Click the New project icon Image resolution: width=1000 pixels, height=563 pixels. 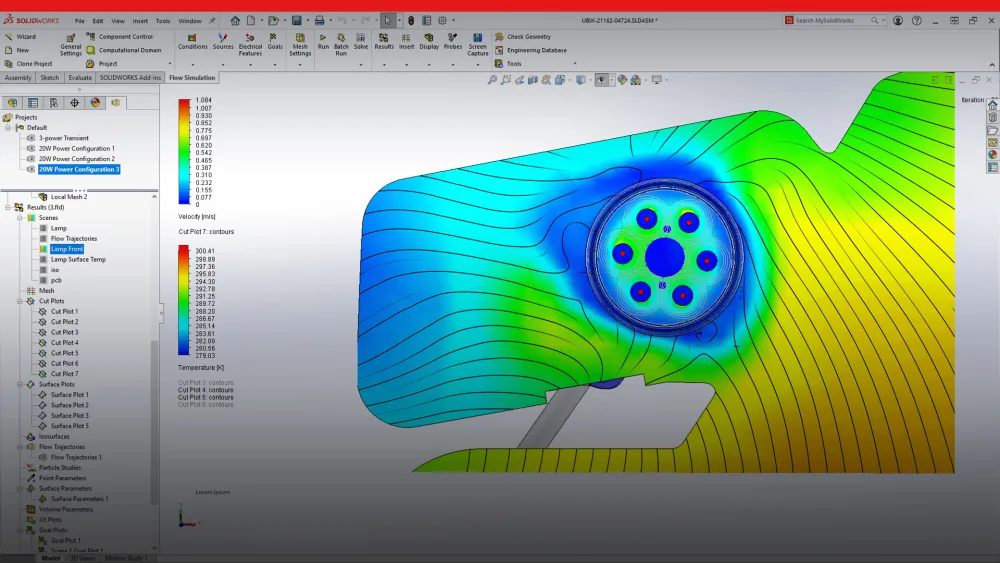pos(9,50)
